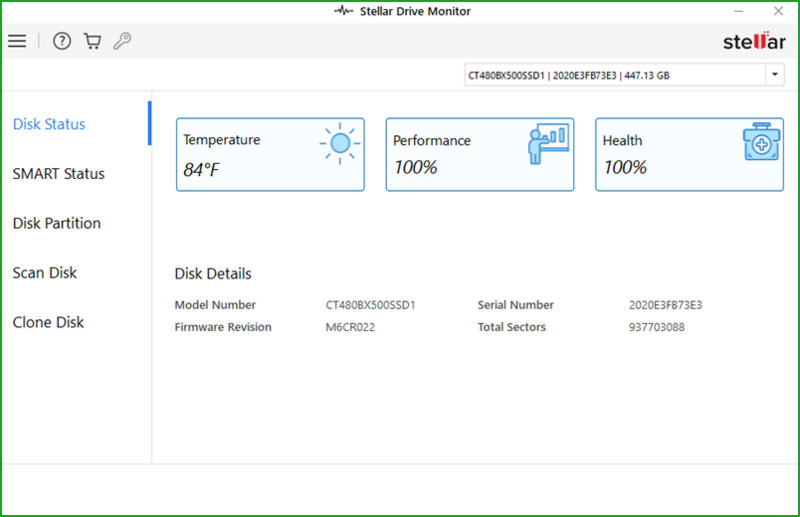Click total sectors value 937703088
The width and height of the screenshot is (800, 517).
tap(657, 327)
